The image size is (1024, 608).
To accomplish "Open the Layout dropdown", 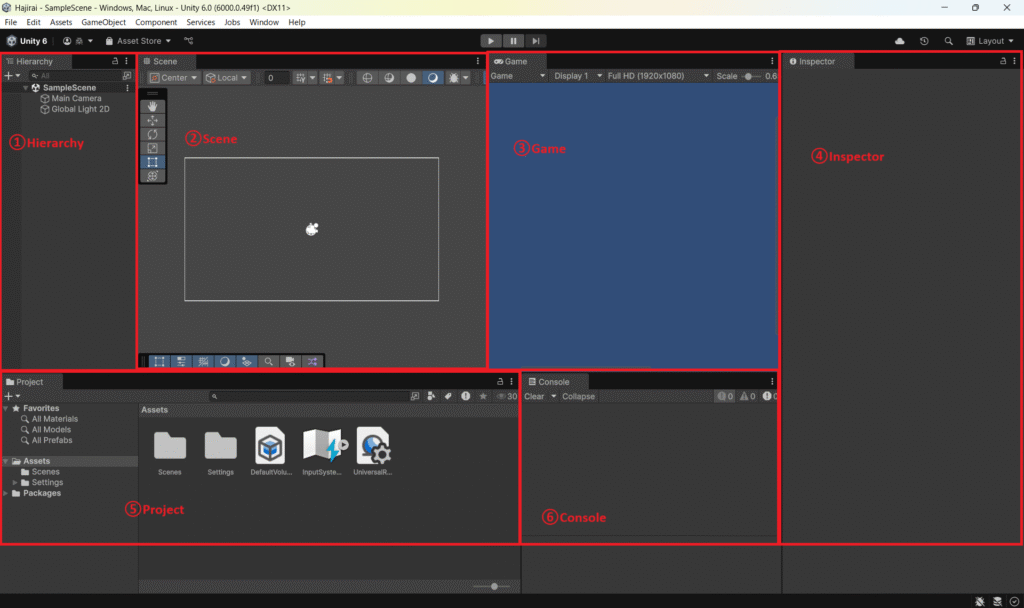I will tap(990, 40).
